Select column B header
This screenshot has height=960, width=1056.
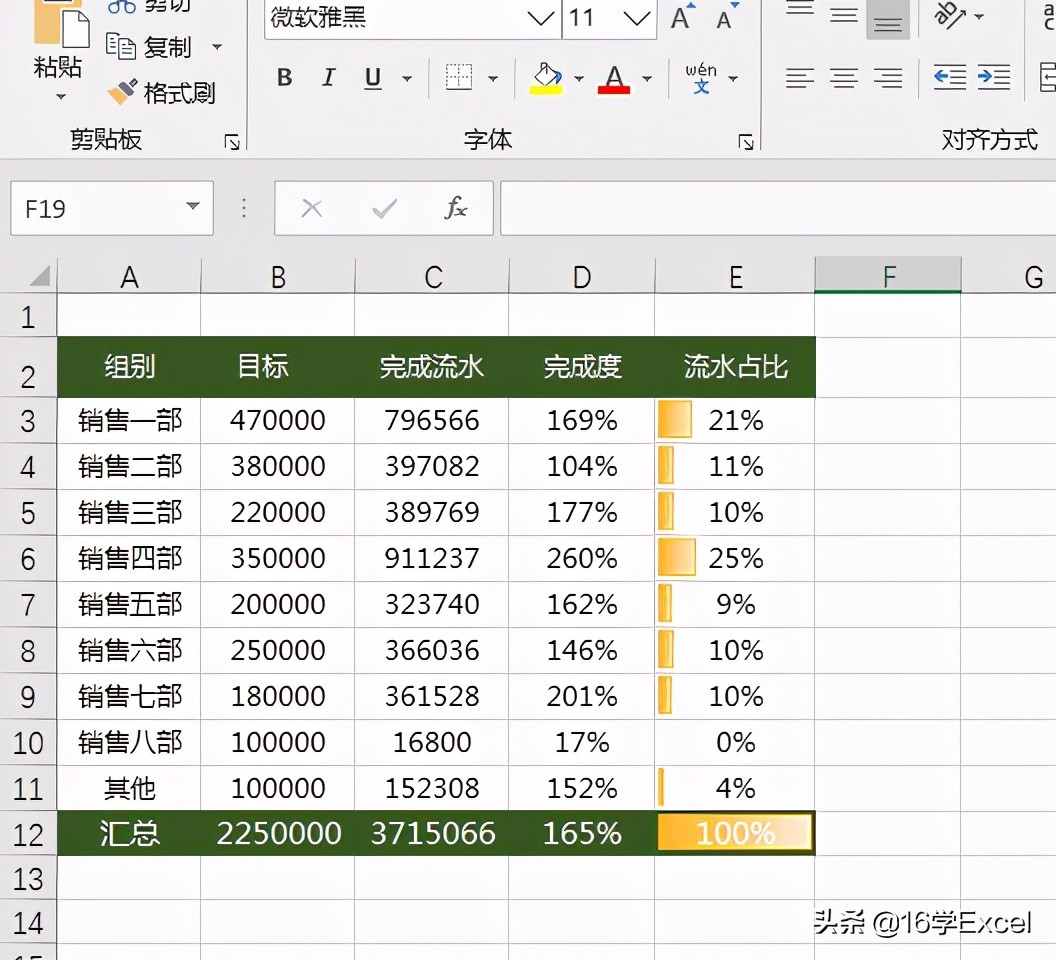278,277
